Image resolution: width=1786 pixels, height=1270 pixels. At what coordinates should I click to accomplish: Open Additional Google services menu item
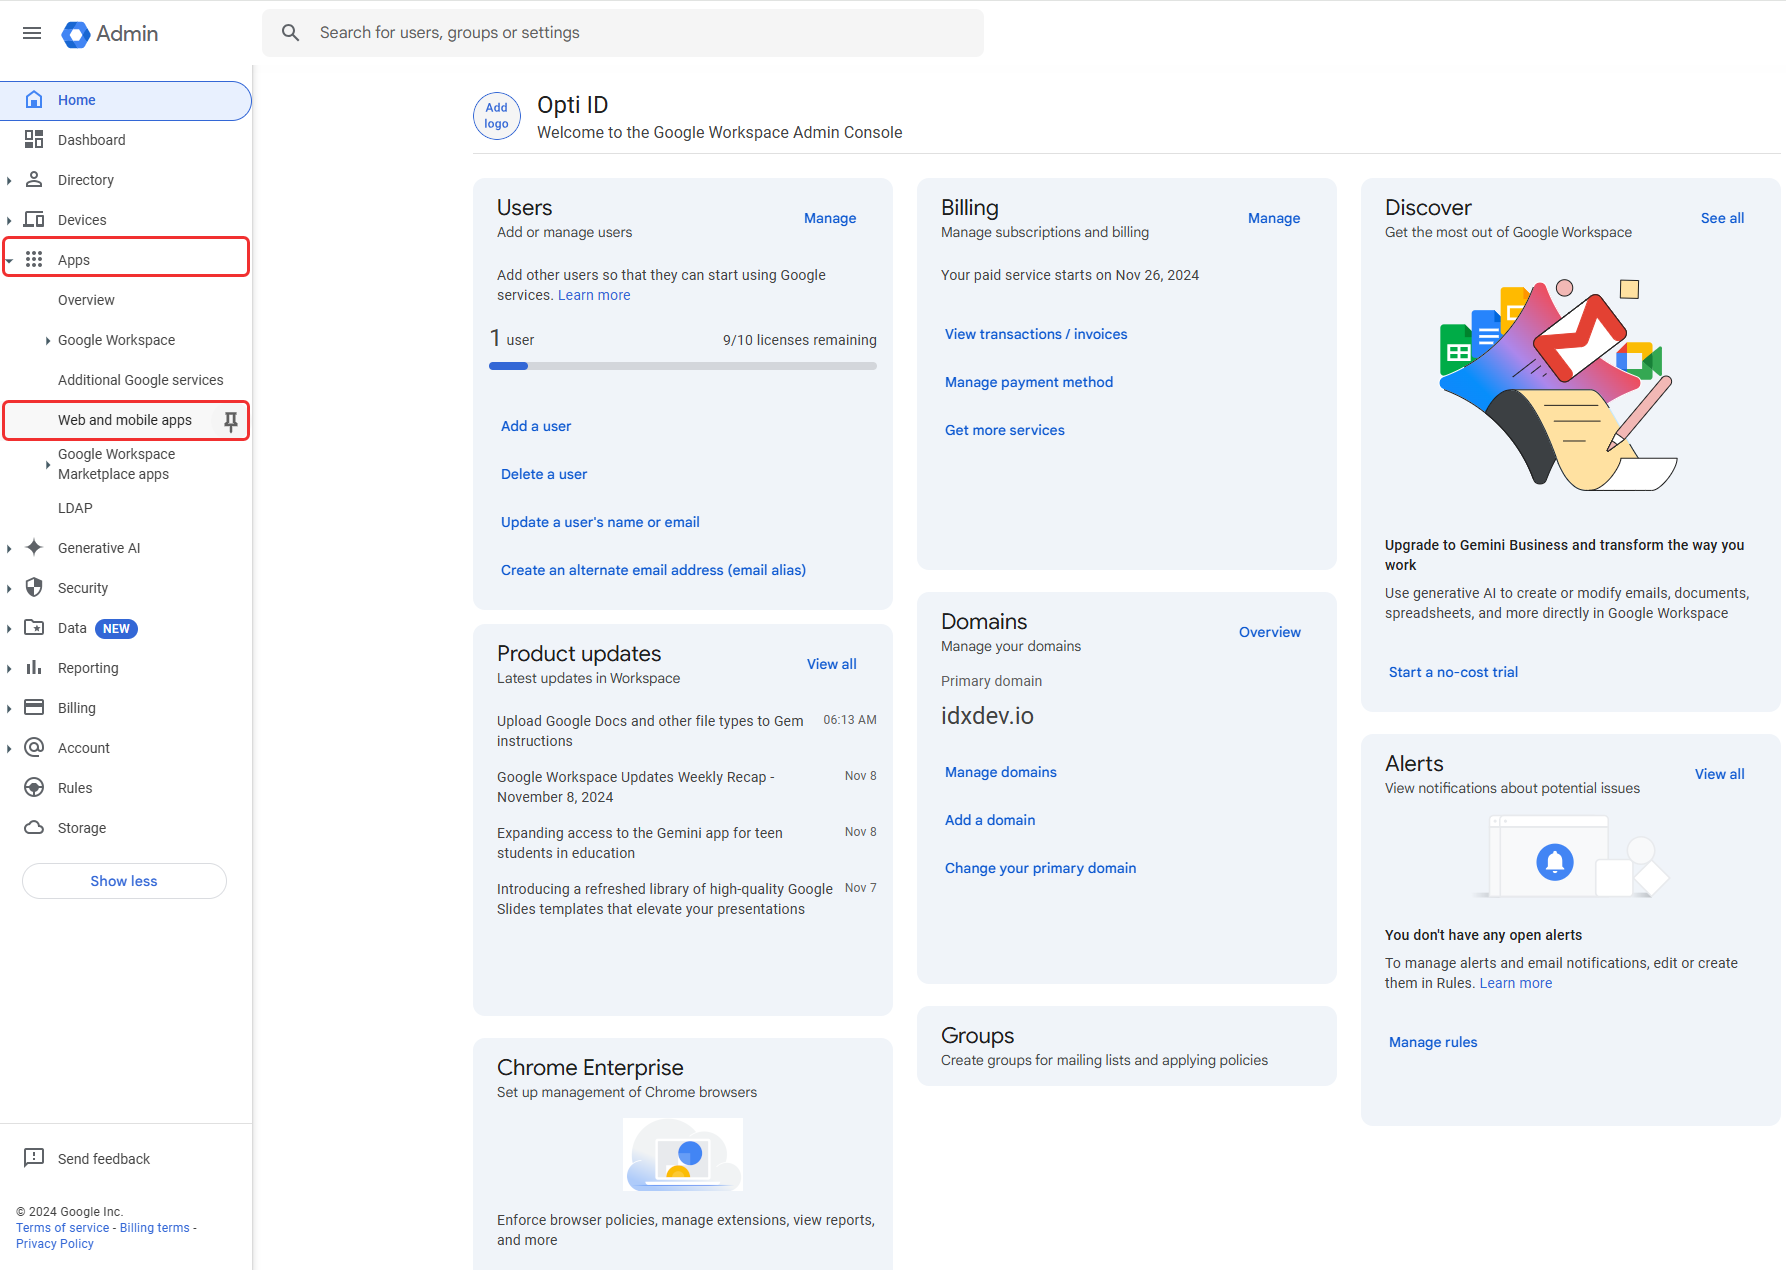point(140,380)
